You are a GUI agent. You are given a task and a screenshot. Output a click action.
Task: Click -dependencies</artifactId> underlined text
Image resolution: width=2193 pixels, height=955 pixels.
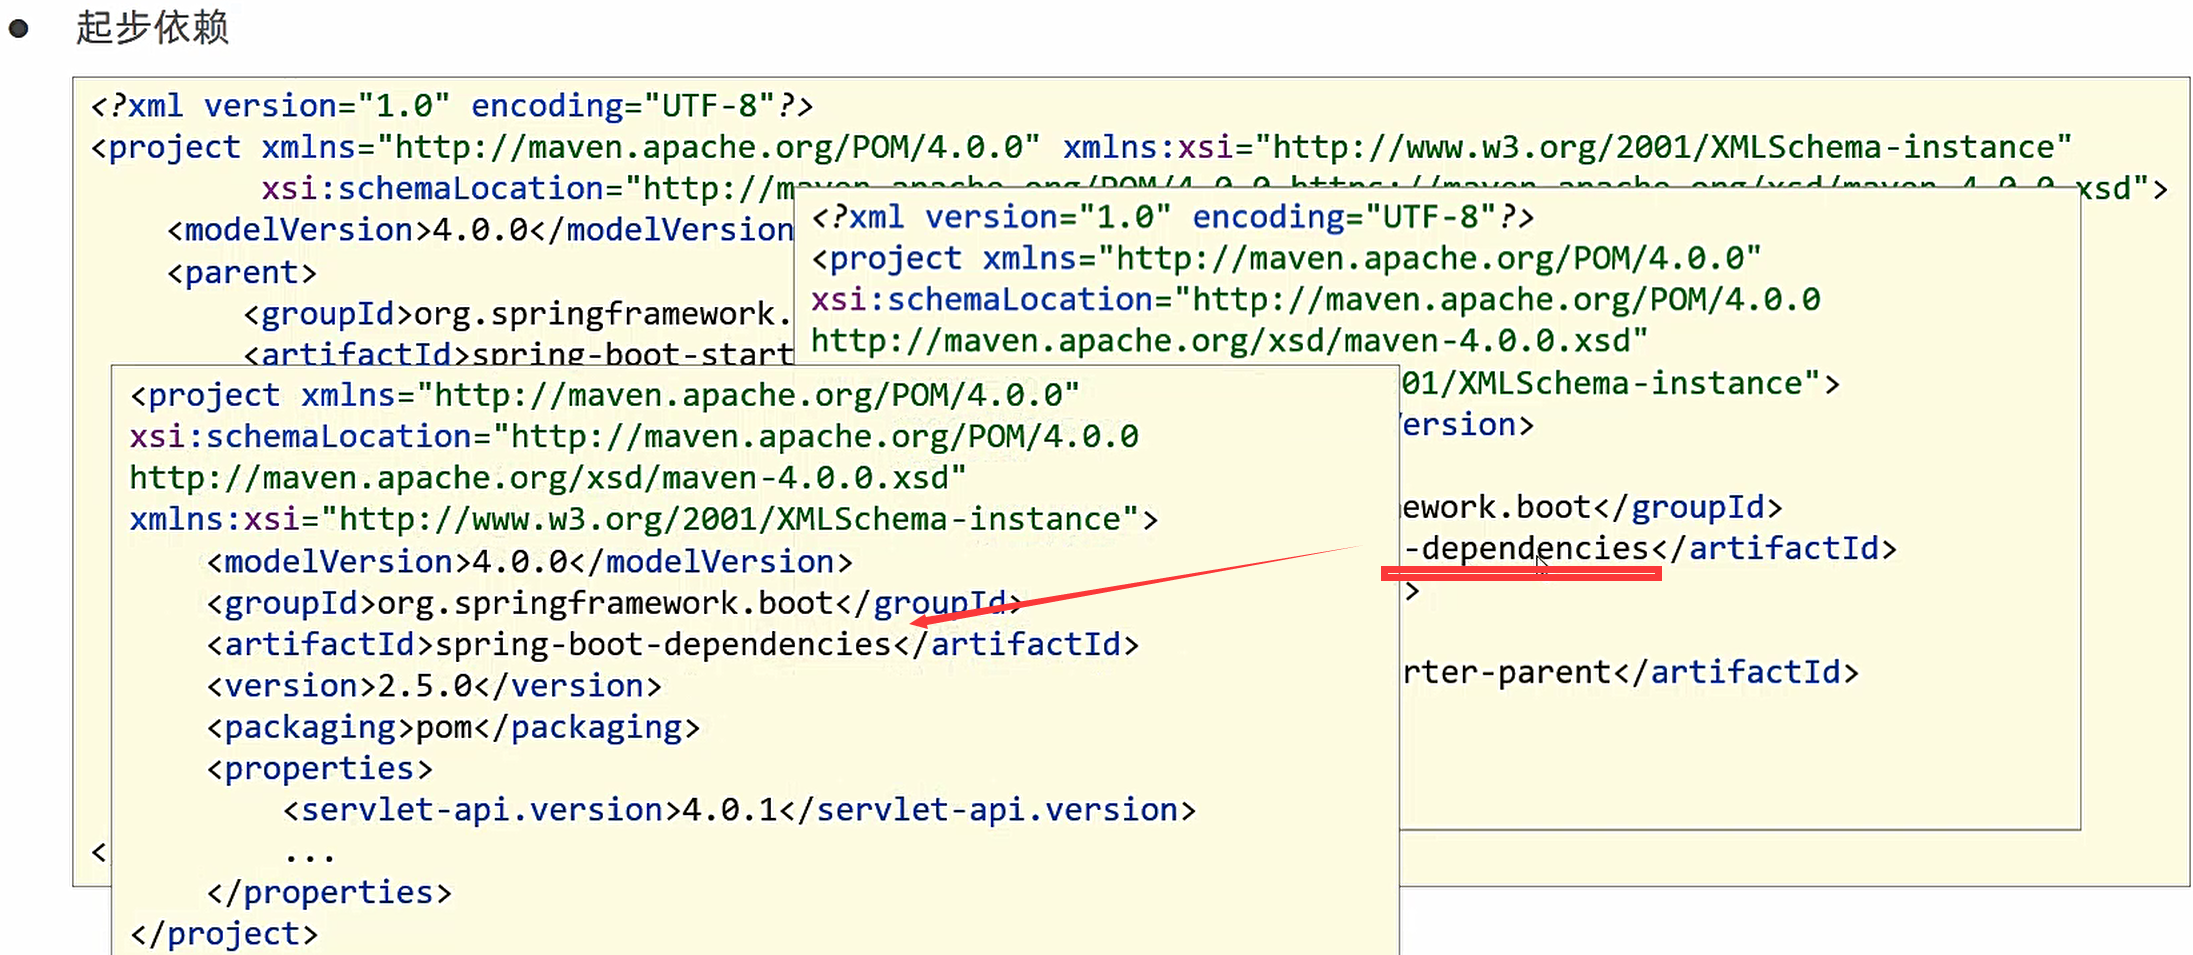1650,548
